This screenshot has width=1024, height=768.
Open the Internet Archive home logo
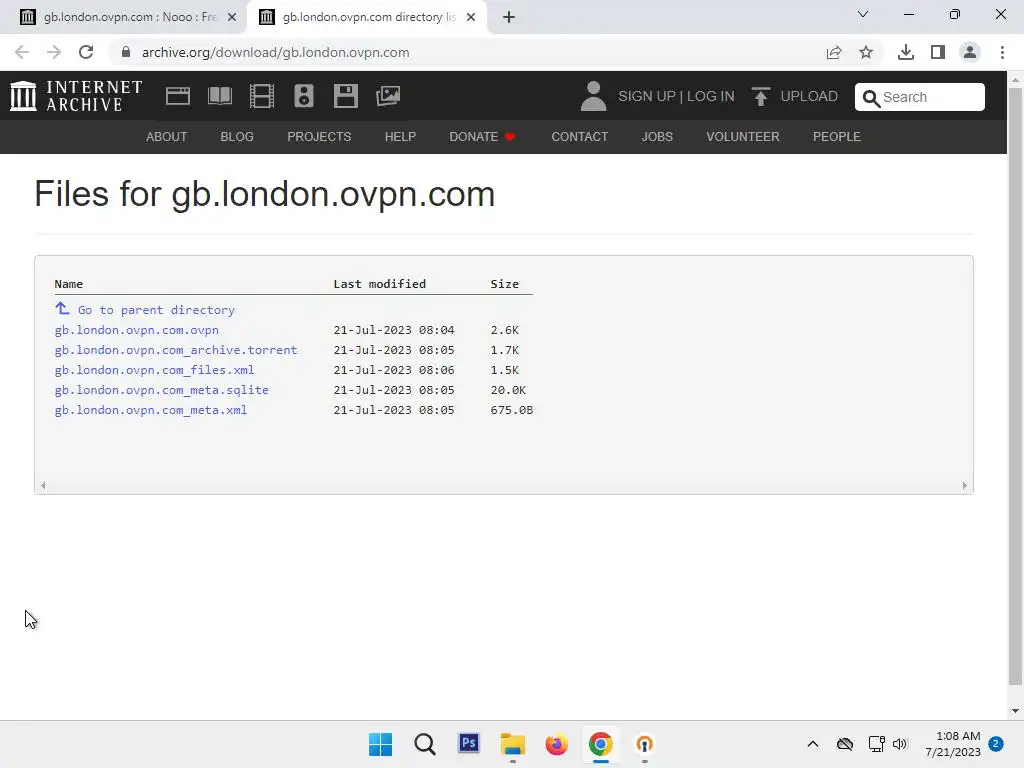(76, 96)
